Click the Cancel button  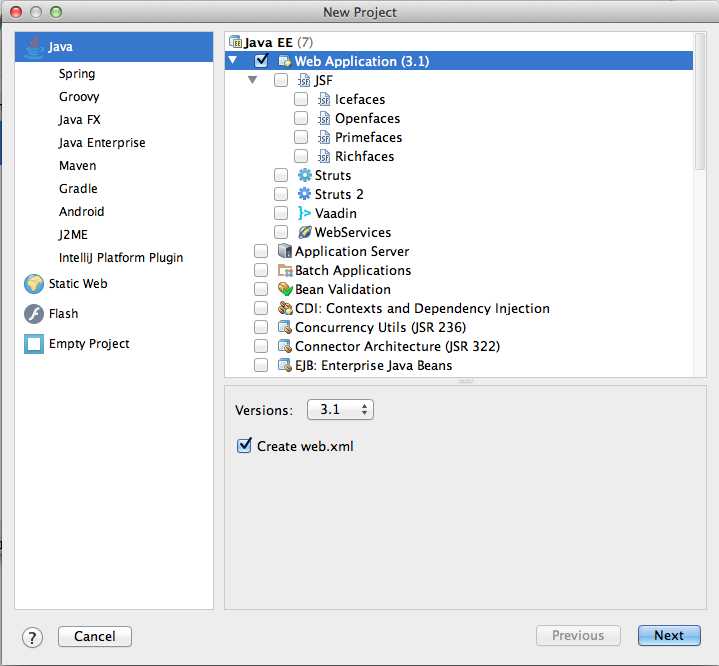pyautogui.click(x=95, y=636)
